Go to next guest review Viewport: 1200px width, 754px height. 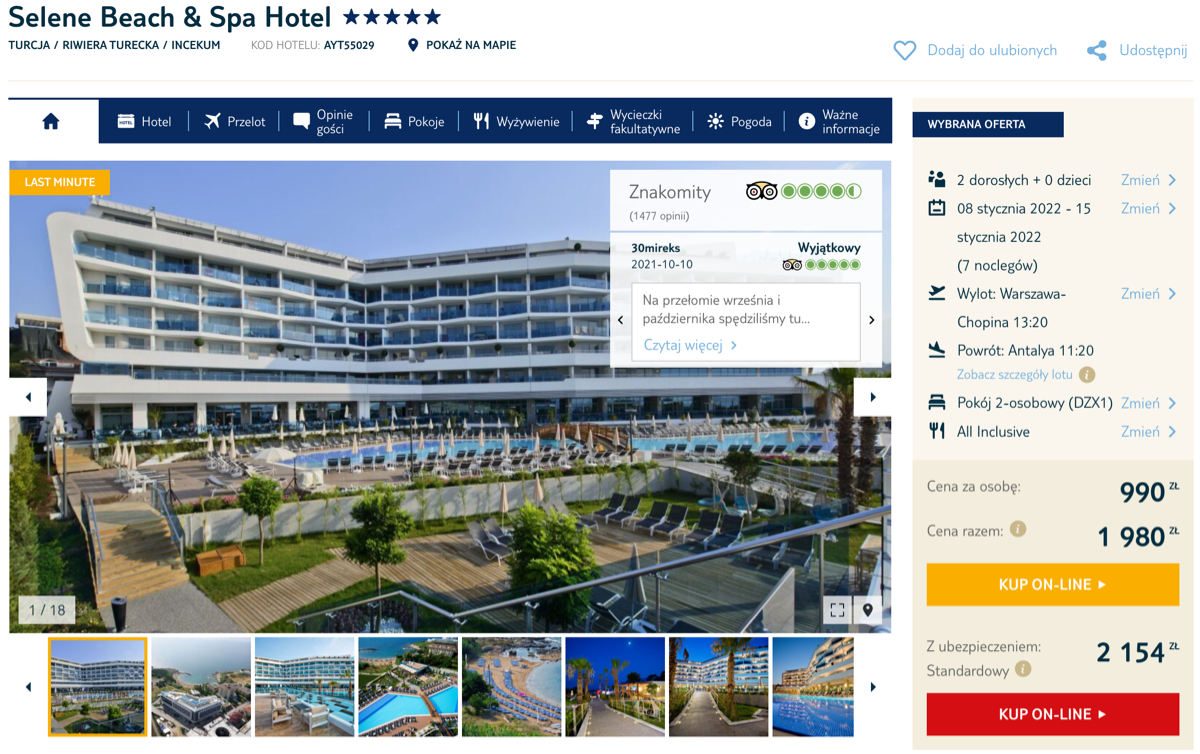871,320
